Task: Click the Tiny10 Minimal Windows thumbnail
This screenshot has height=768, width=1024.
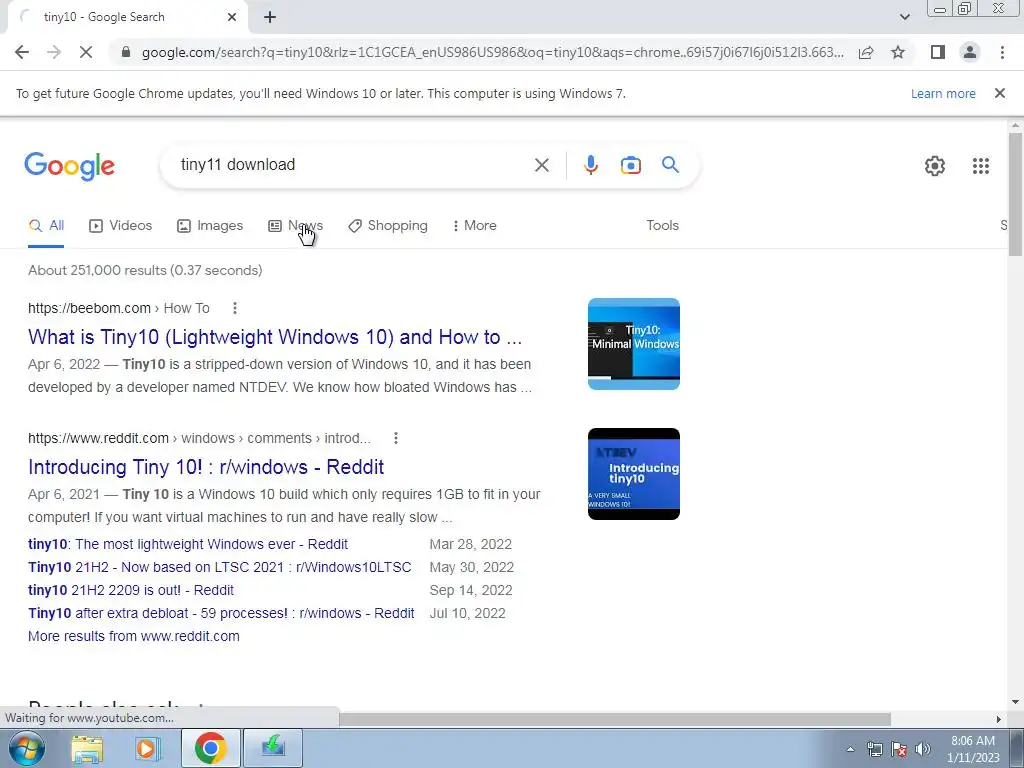Action: pyautogui.click(x=633, y=344)
